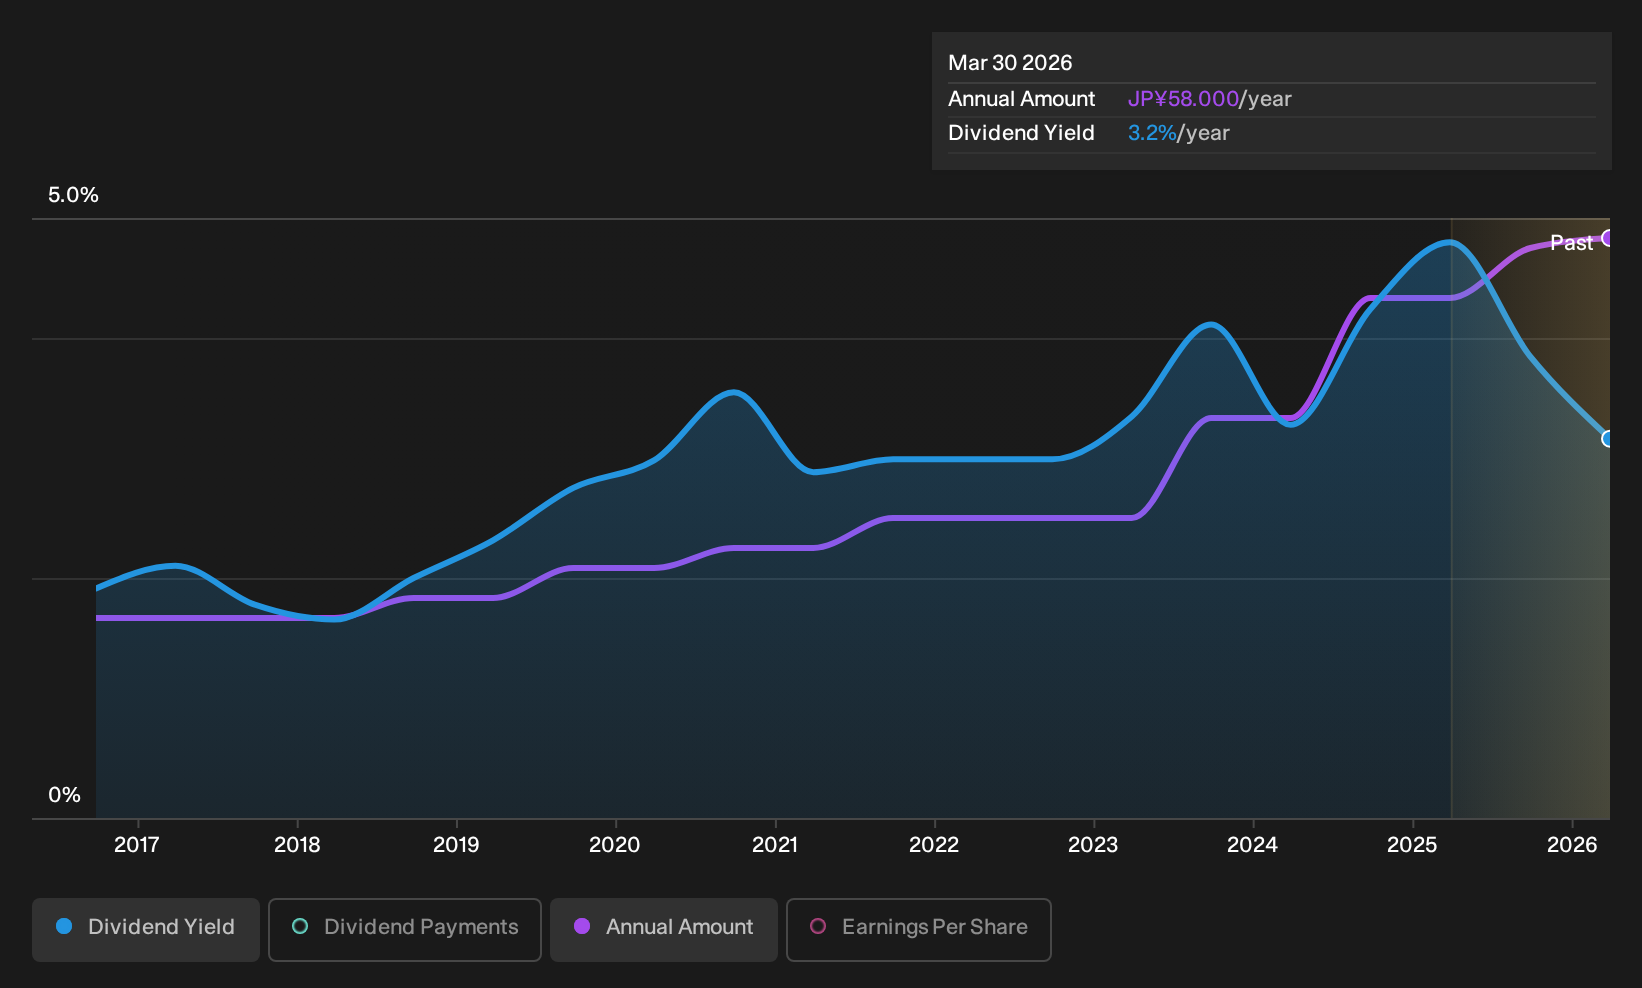The image size is (1642, 988).
Task: Click the 2024 x-axis label
Action: tap(1252, 845)
